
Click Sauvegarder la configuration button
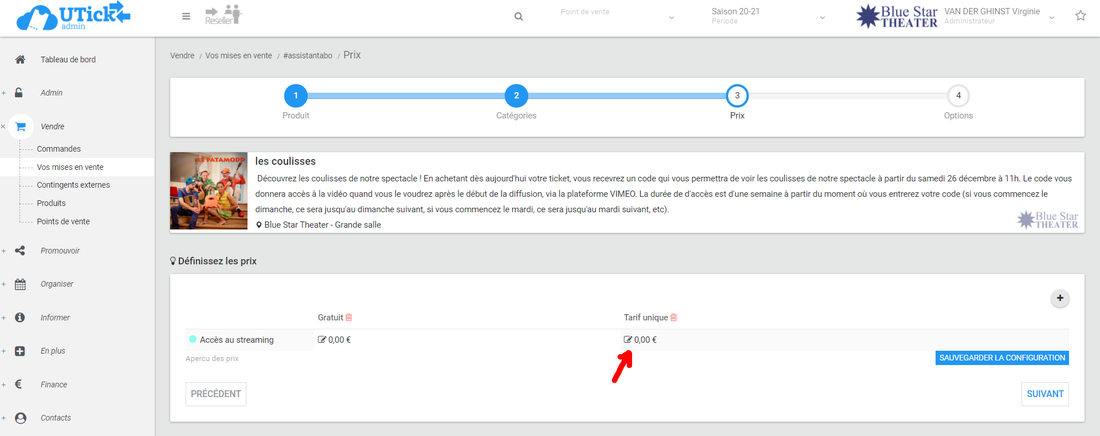[1002, 358]
